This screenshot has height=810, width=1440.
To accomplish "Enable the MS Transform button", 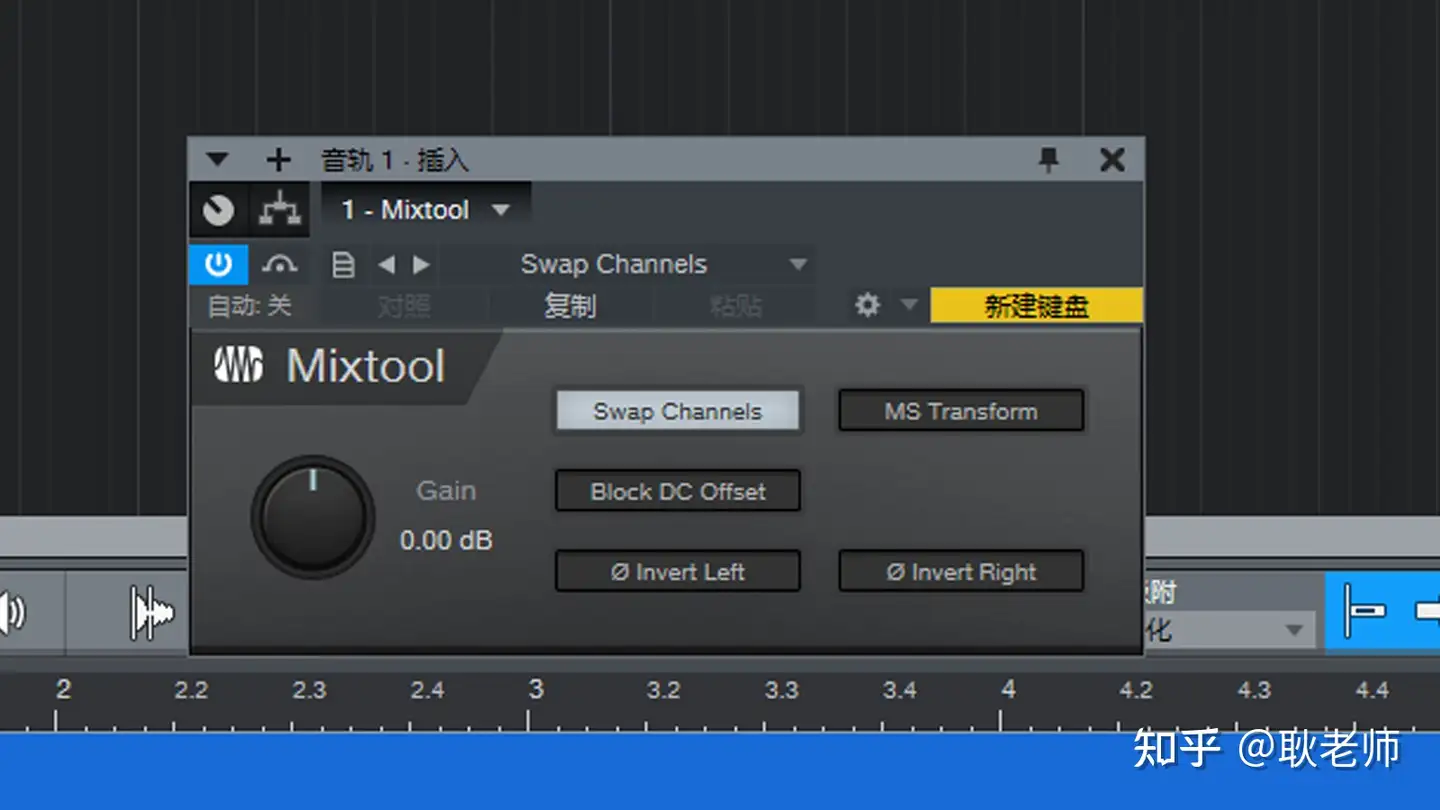I will pyautogui.click(x=961, y=411).
